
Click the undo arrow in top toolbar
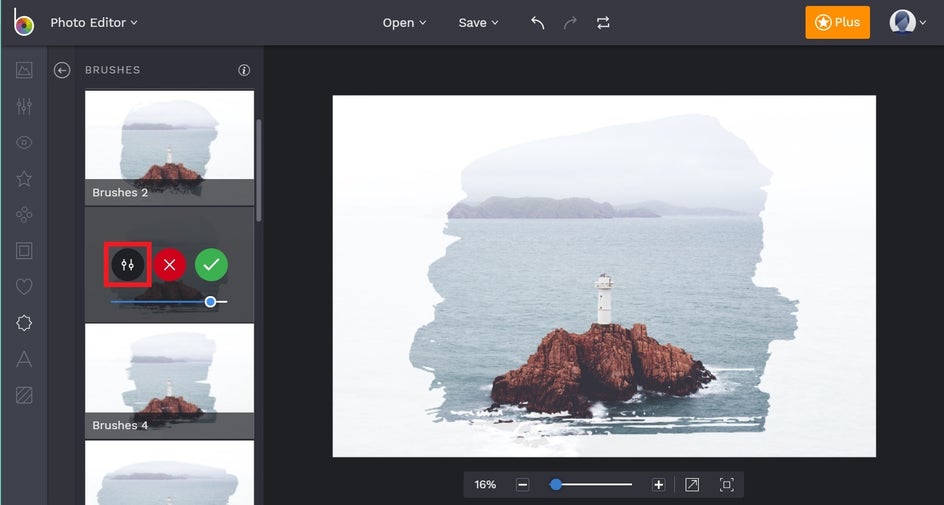click(538, 23)
